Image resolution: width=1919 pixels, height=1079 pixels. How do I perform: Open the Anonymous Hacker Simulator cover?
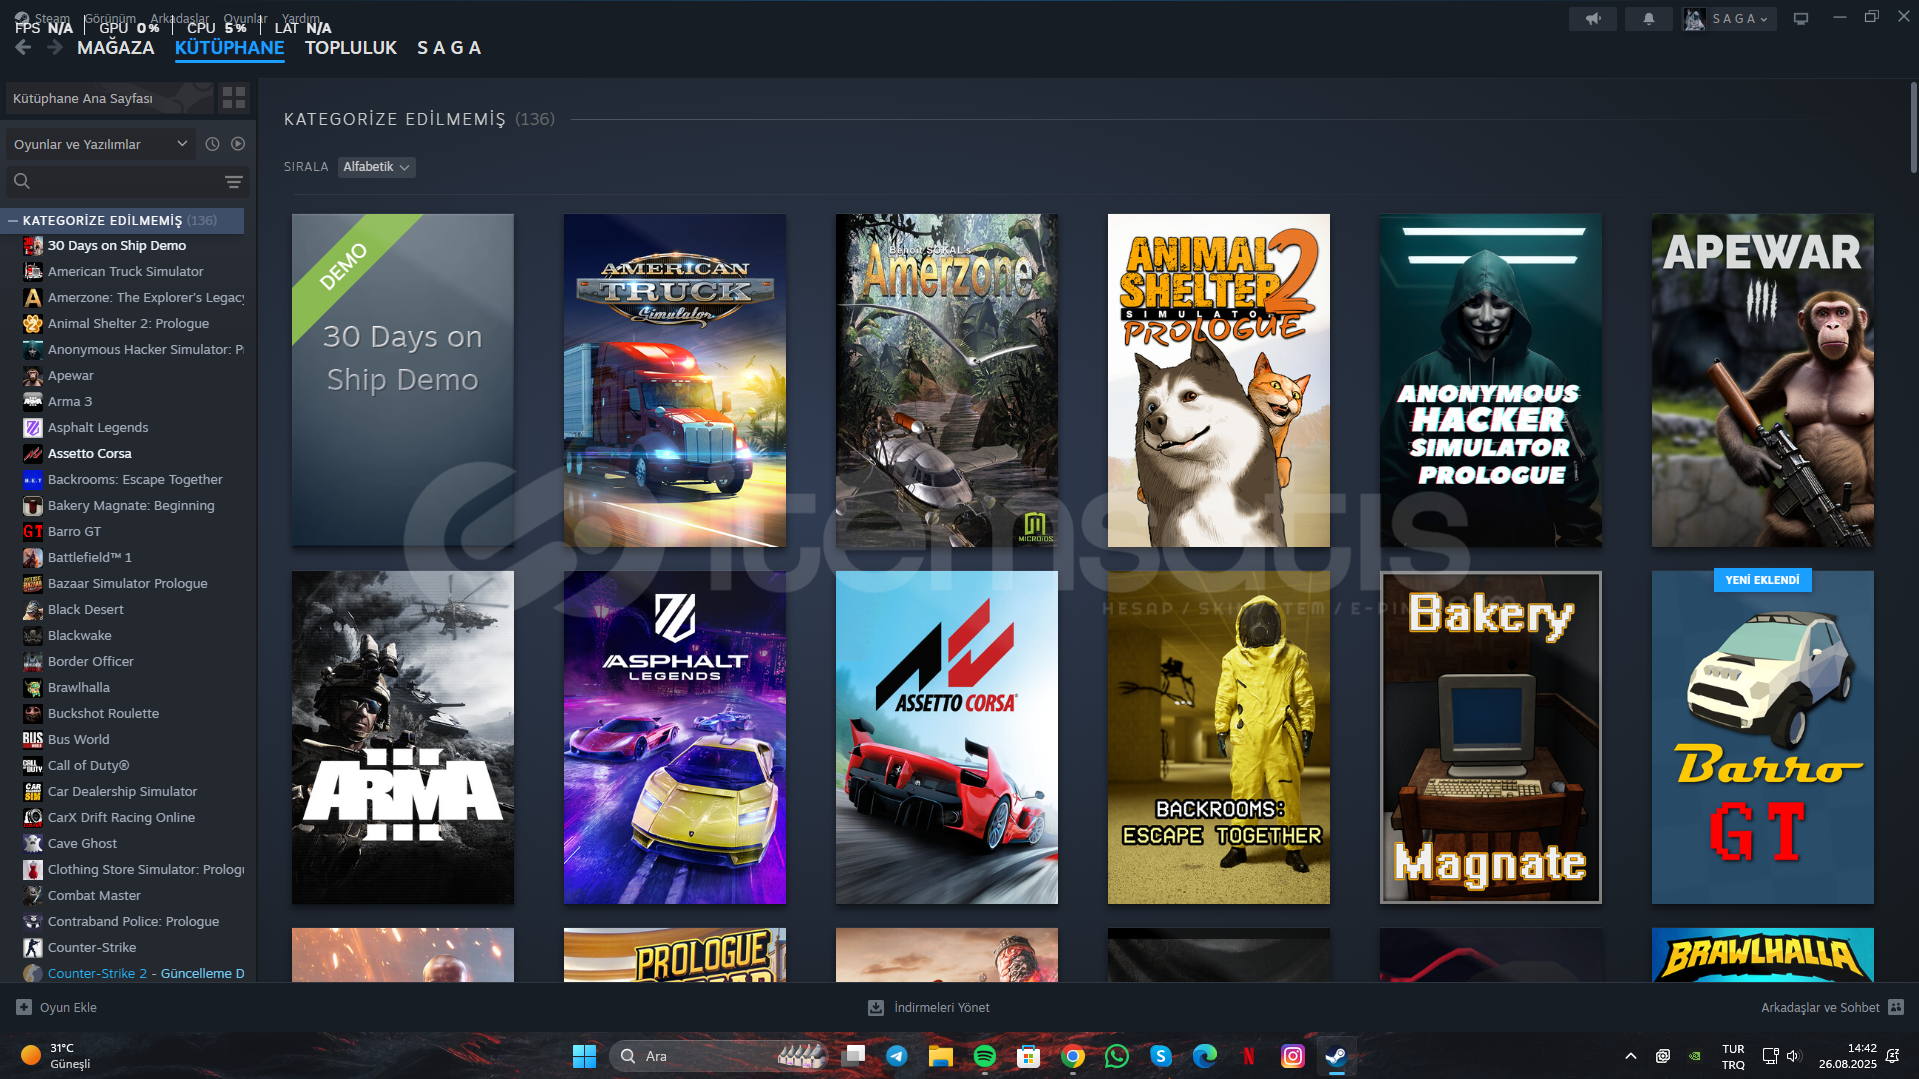pyautogui.click(x=1491, y=380)
